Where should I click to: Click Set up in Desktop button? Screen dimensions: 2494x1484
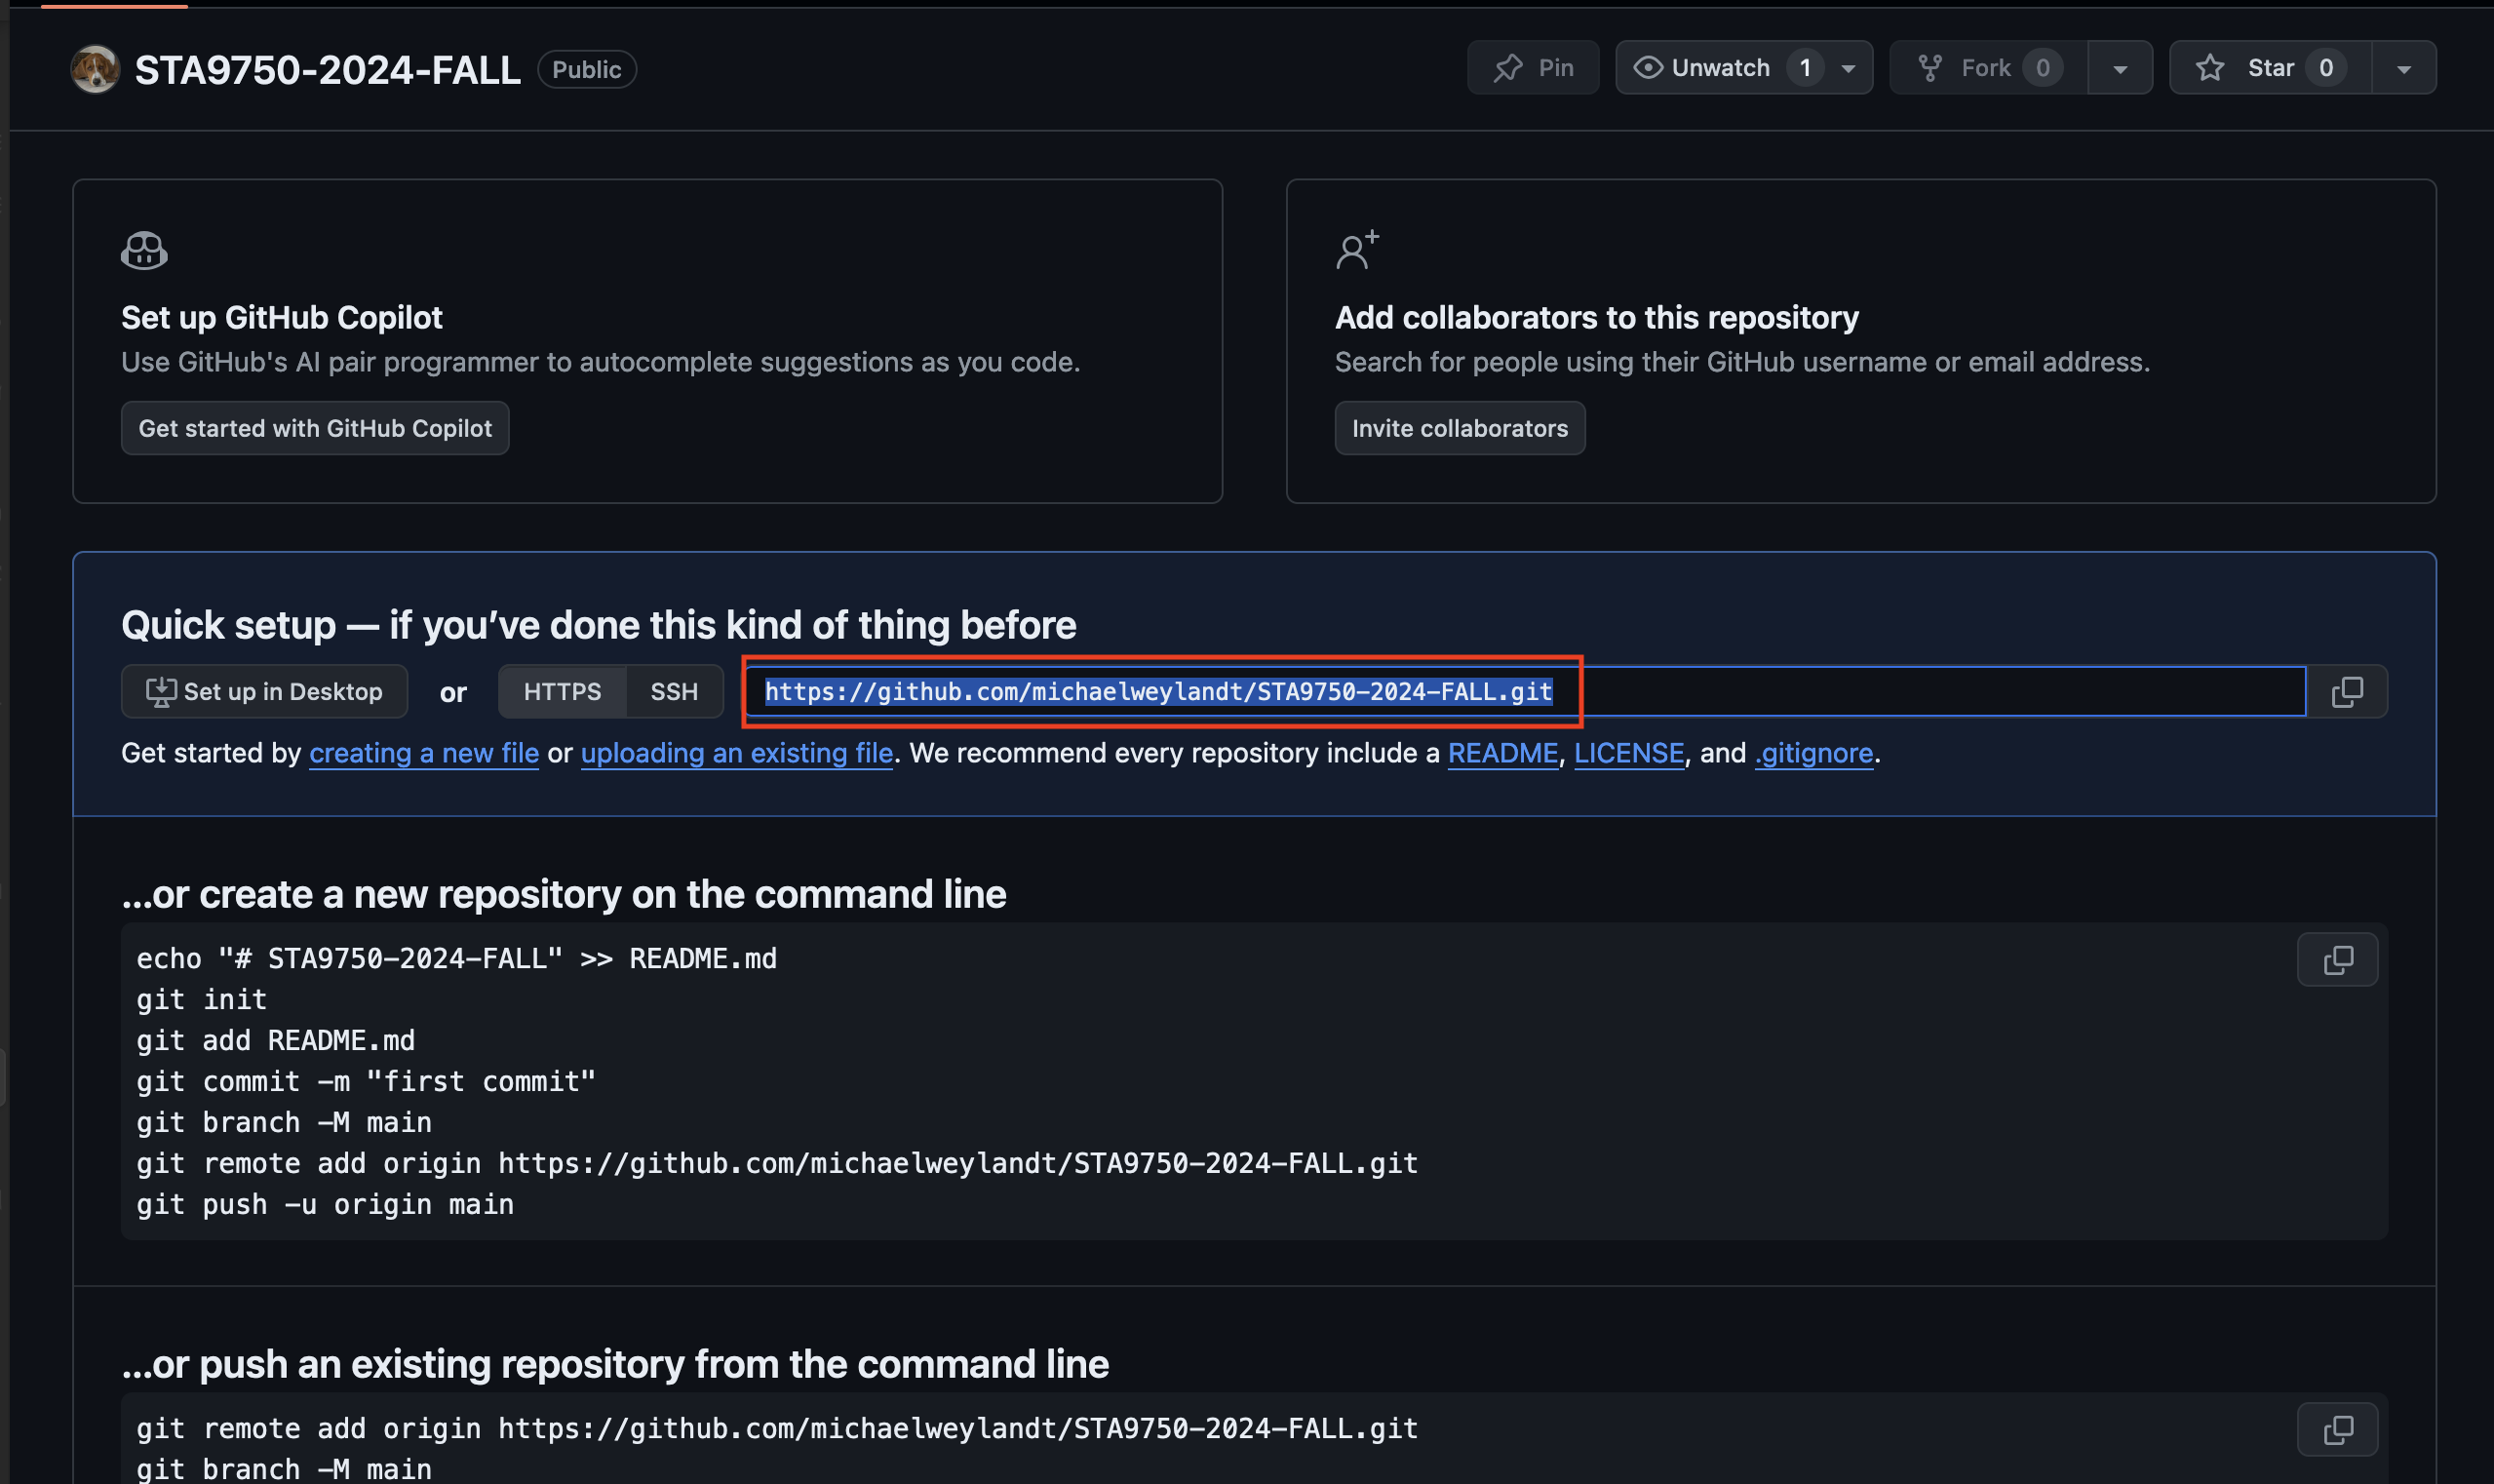coord(264,691)
